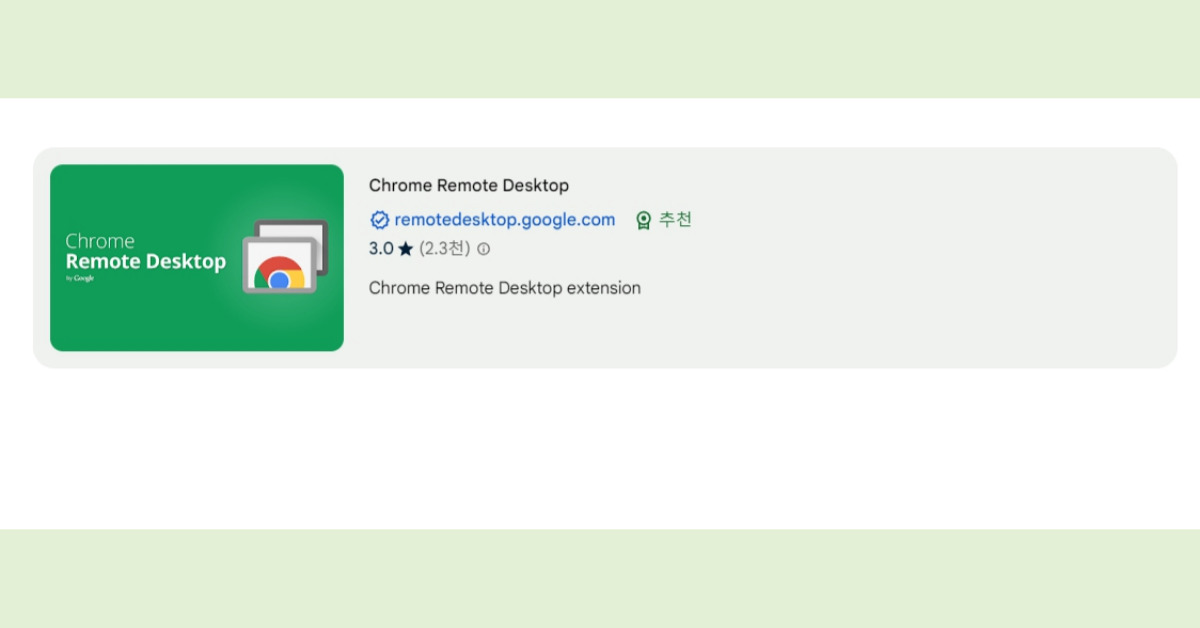This screenshot has width=1200, height=628.
Task: Click the rating info circle icon
Action: pyautogui.click(x=484, y=249)
